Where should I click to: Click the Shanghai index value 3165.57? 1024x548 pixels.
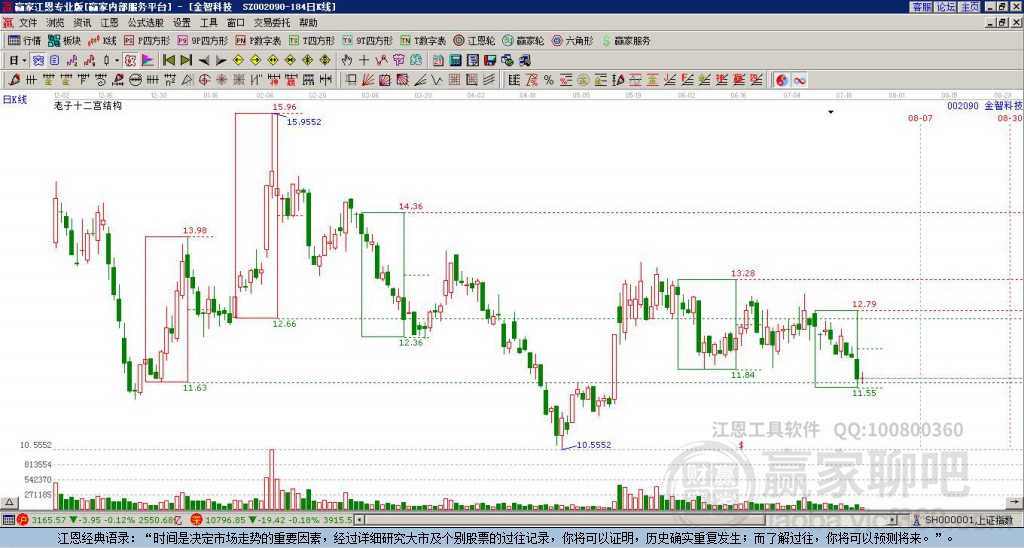tap(48, 521)
